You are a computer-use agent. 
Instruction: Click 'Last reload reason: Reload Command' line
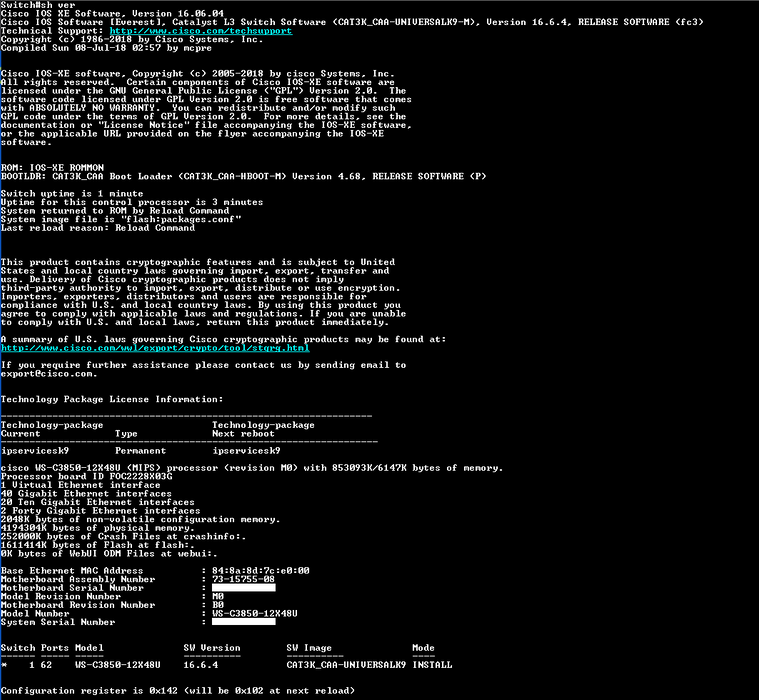point(98,228)
